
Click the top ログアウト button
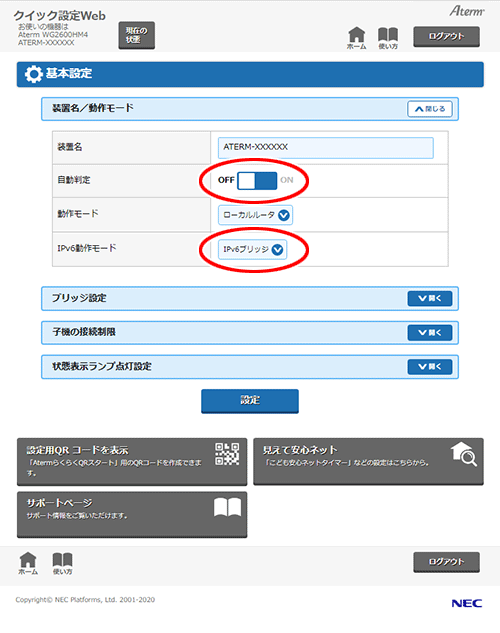point(446,37)
